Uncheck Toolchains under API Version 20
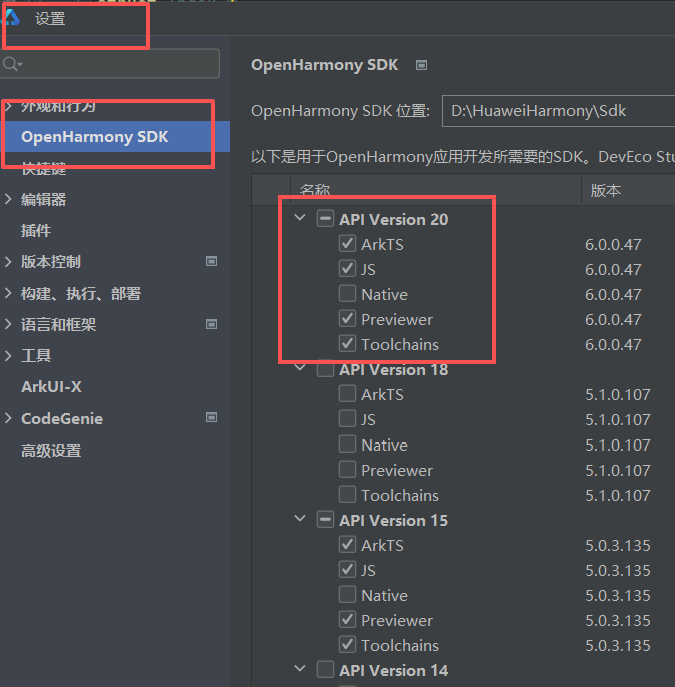 click(347, 344)
